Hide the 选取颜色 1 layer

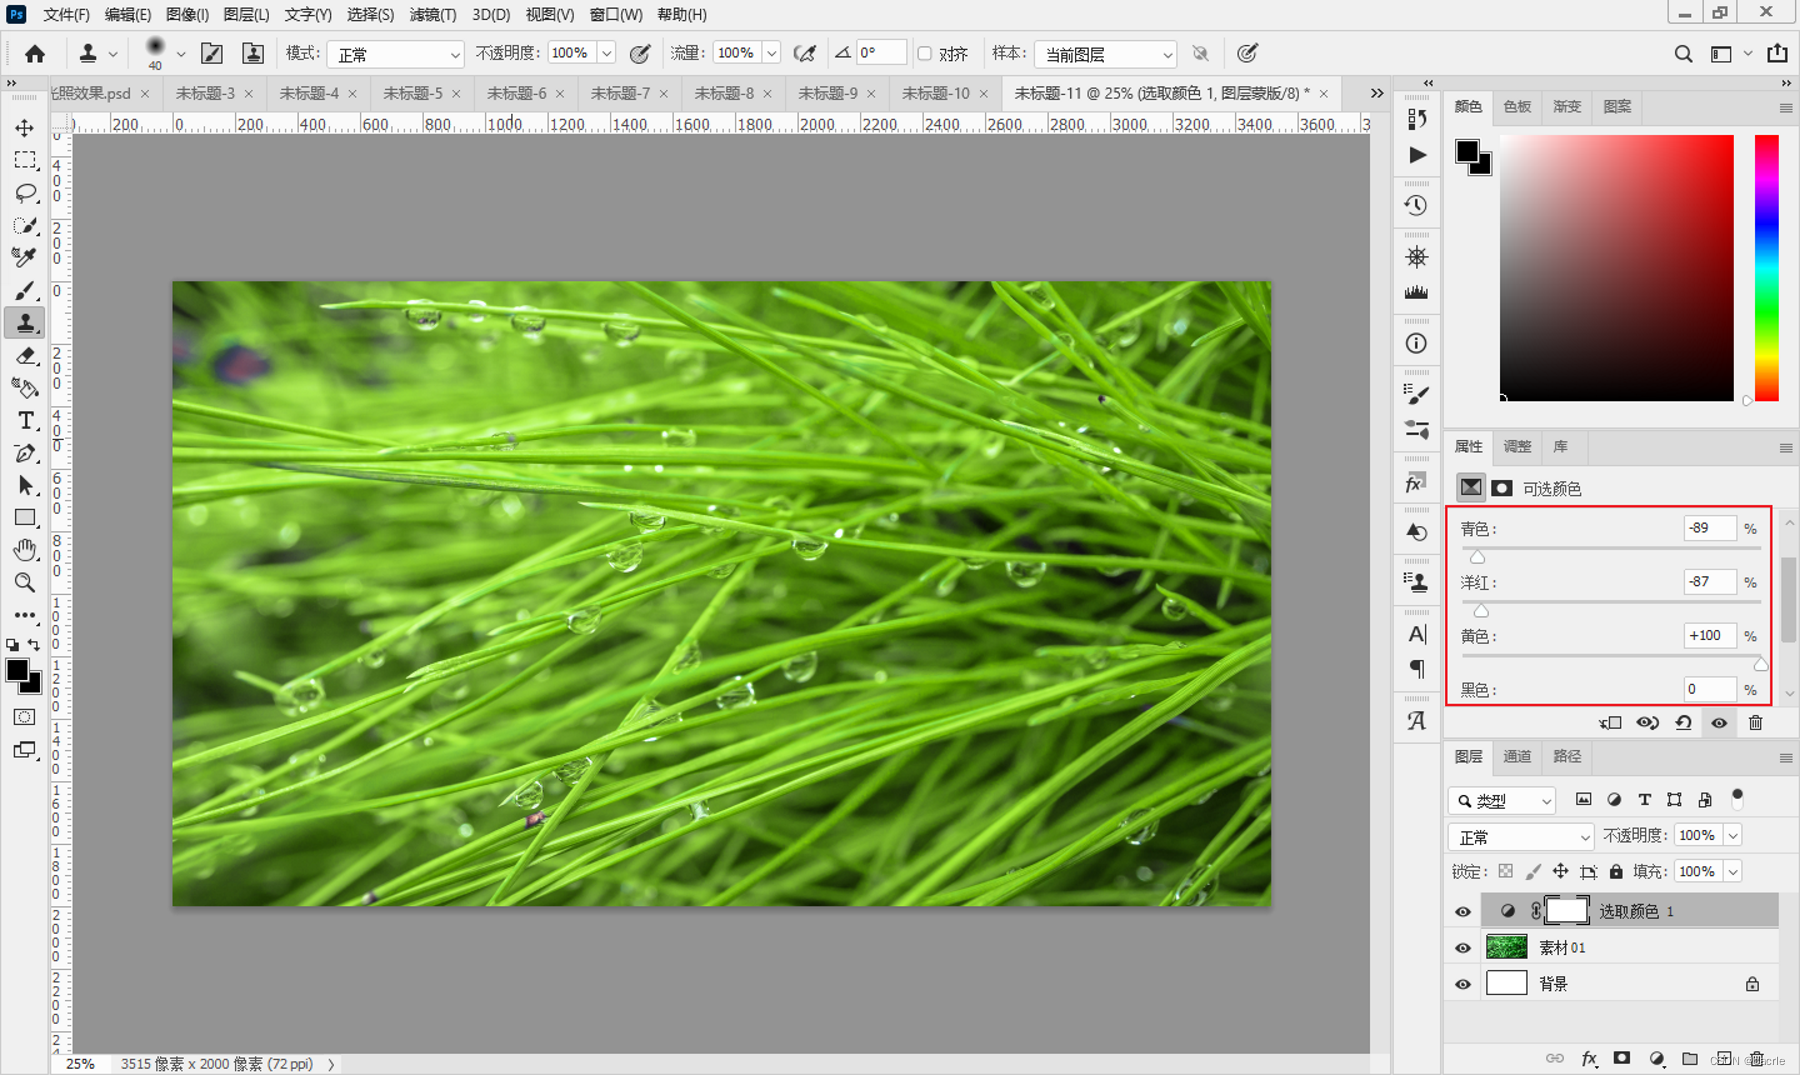(x=1463, y=911)
